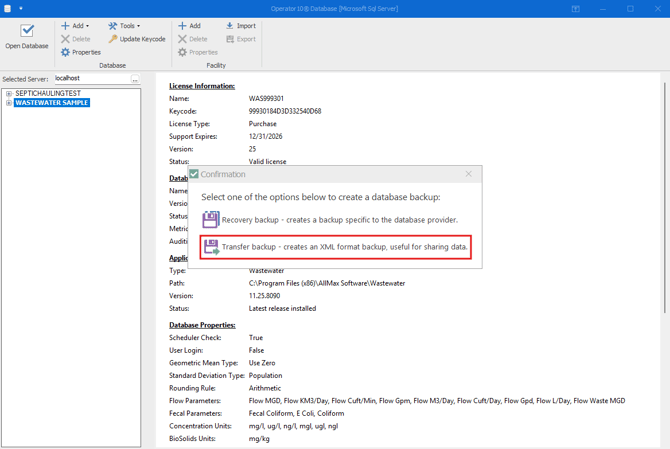Click the Recovery backup floppy disk icon
670x449 pixels.
[210, 219]
